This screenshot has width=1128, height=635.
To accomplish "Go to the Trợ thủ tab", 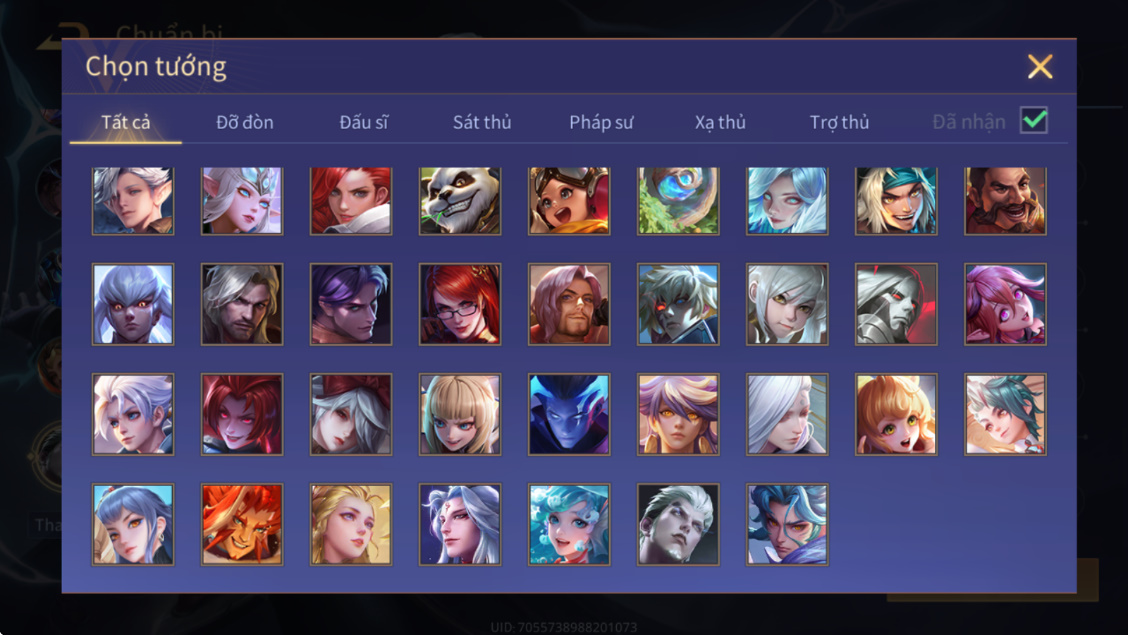I will click(x=840, y=122).
